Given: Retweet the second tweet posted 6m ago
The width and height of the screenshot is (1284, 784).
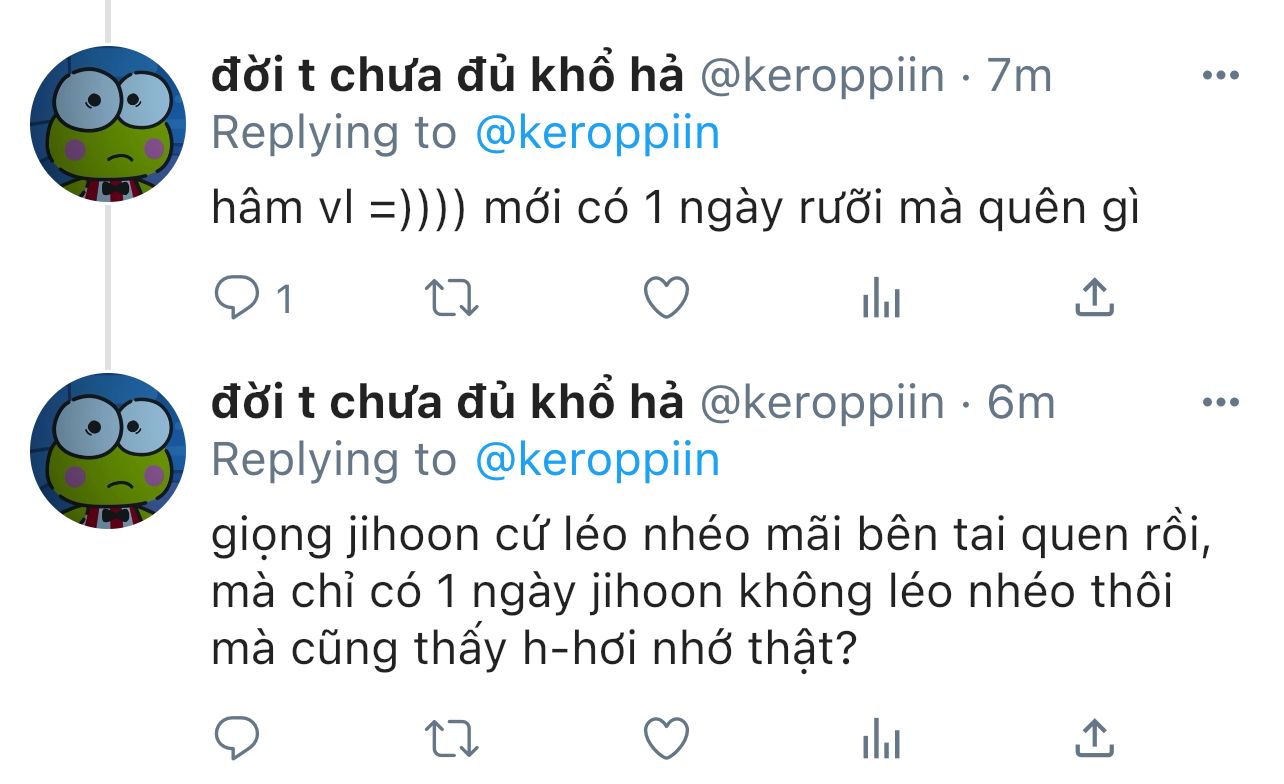Looking at the screenshot, I should tap(452, 739).
